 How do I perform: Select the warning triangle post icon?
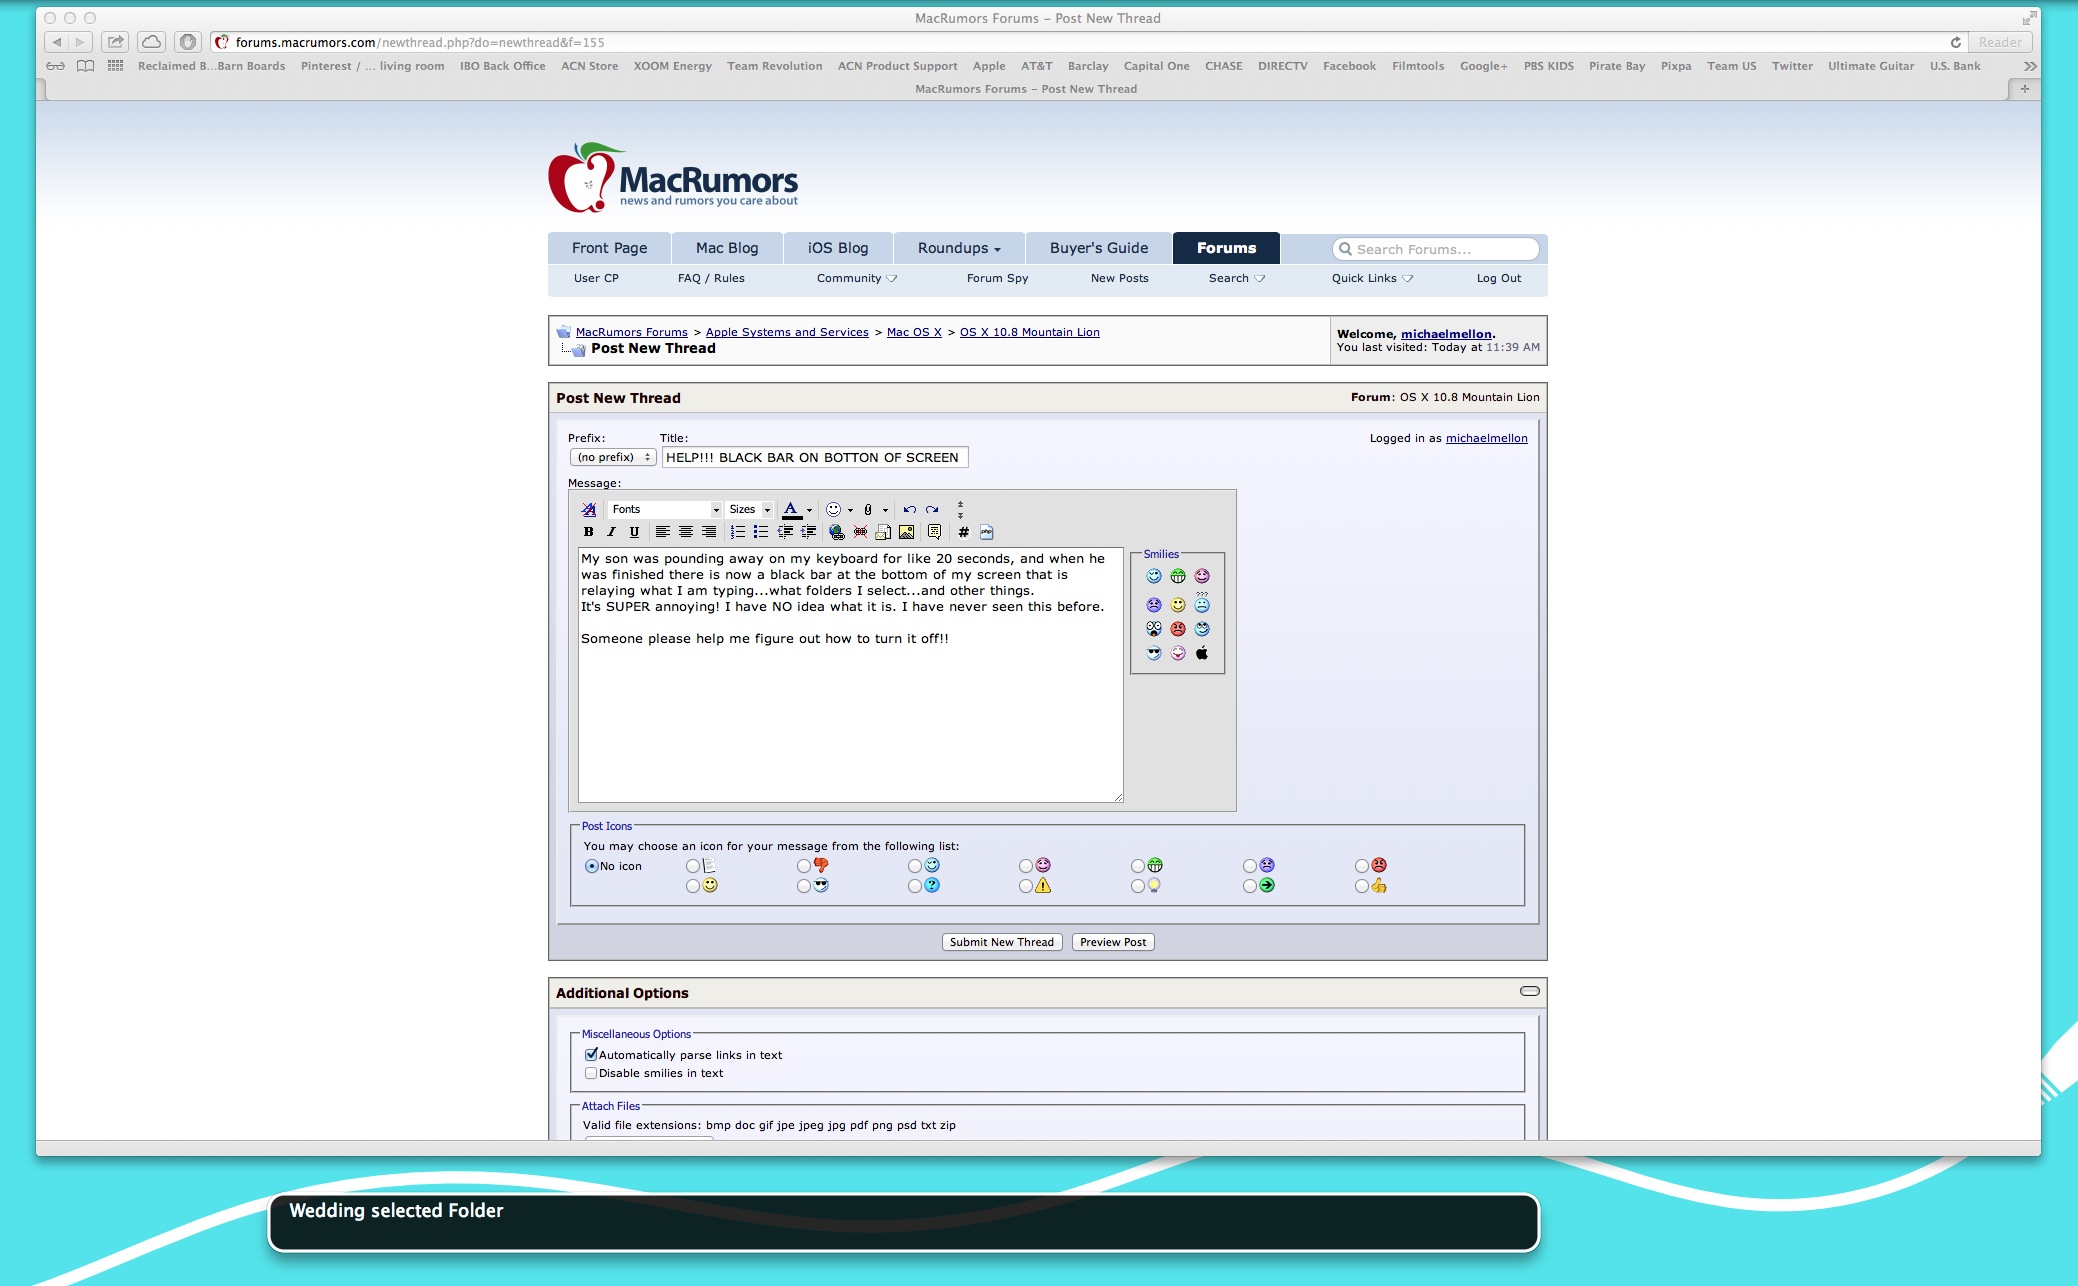[1026, 886]
